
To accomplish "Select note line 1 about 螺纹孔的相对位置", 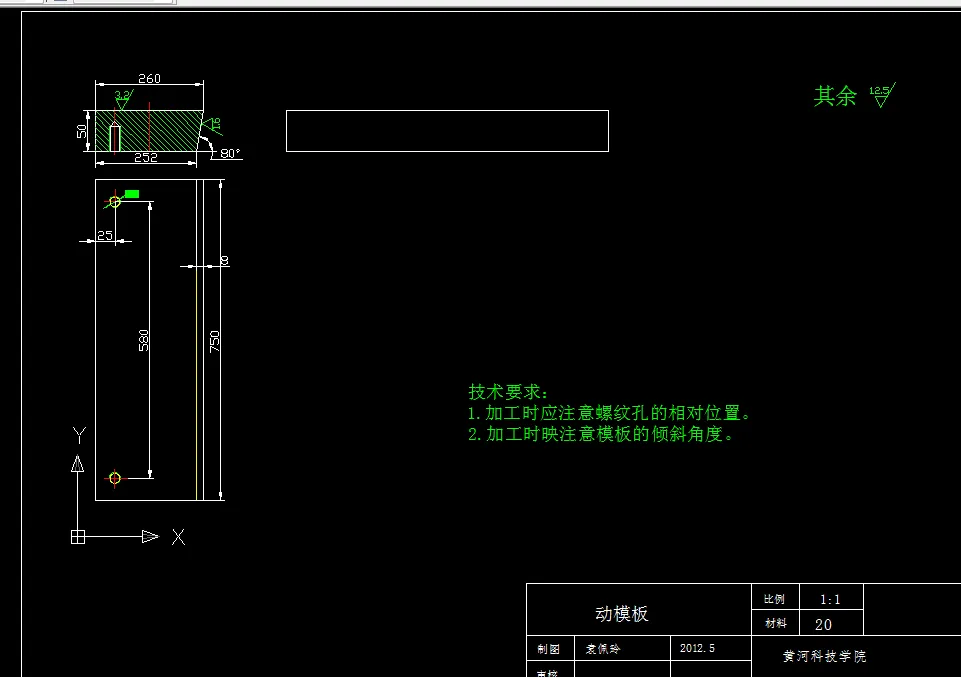I will click(x=609, y=413).
